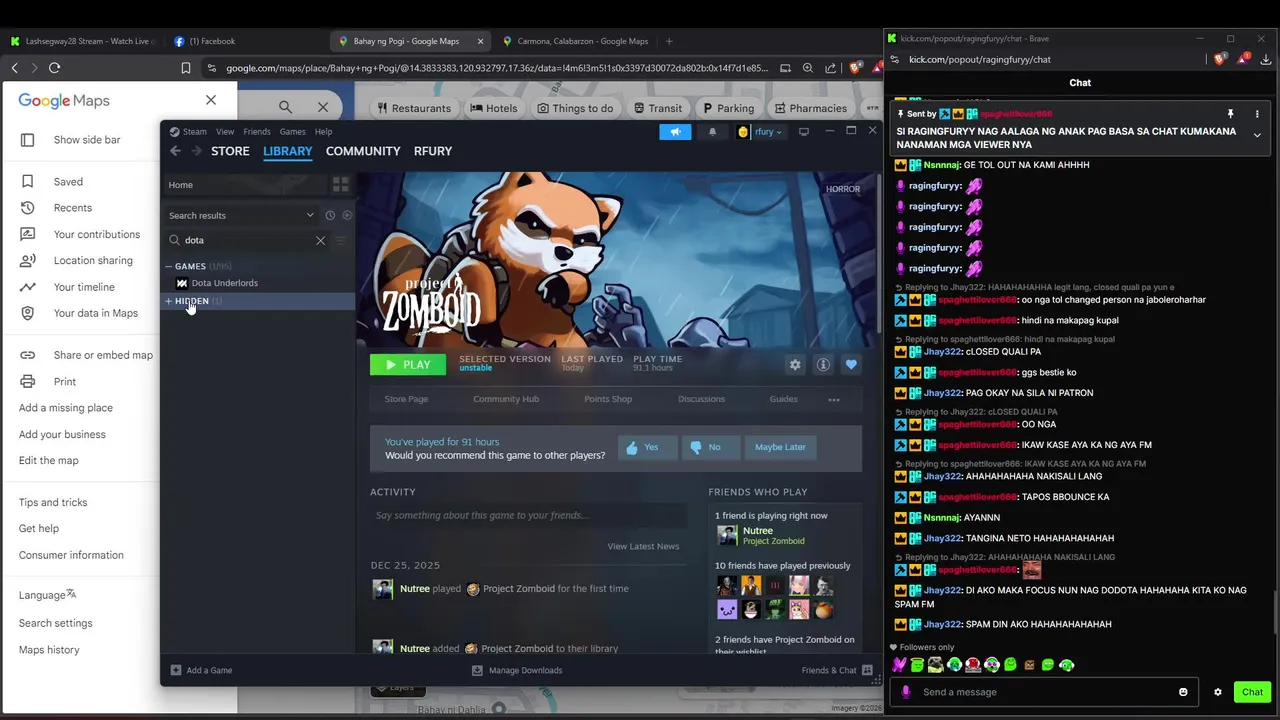
Task: Open Project Zomboid Store Page link
Action: [406, 399]
